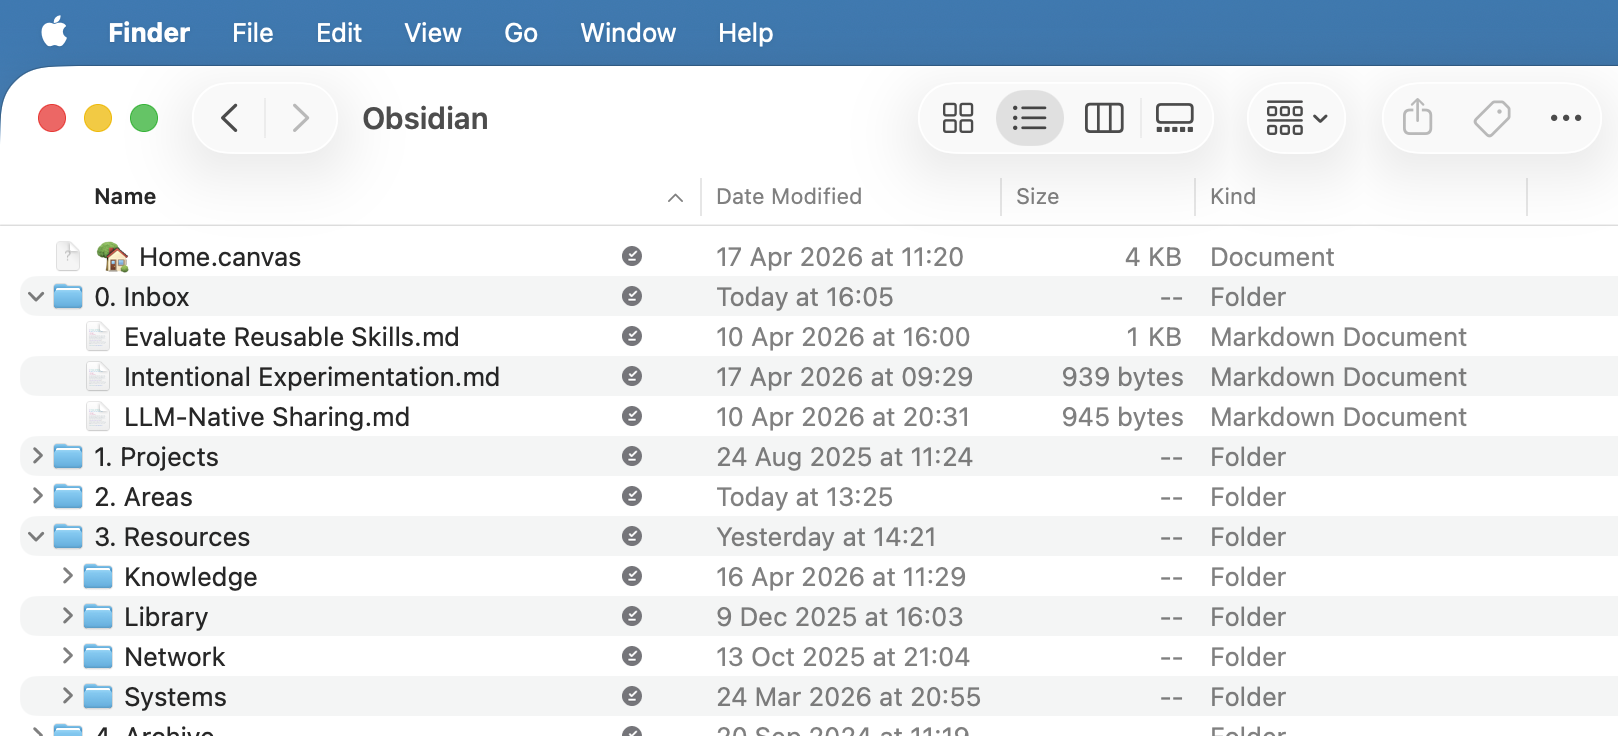This screenshot has width=1618, height=736.
Task: Select the Knowledge folder name
Action: pos(191,577)
